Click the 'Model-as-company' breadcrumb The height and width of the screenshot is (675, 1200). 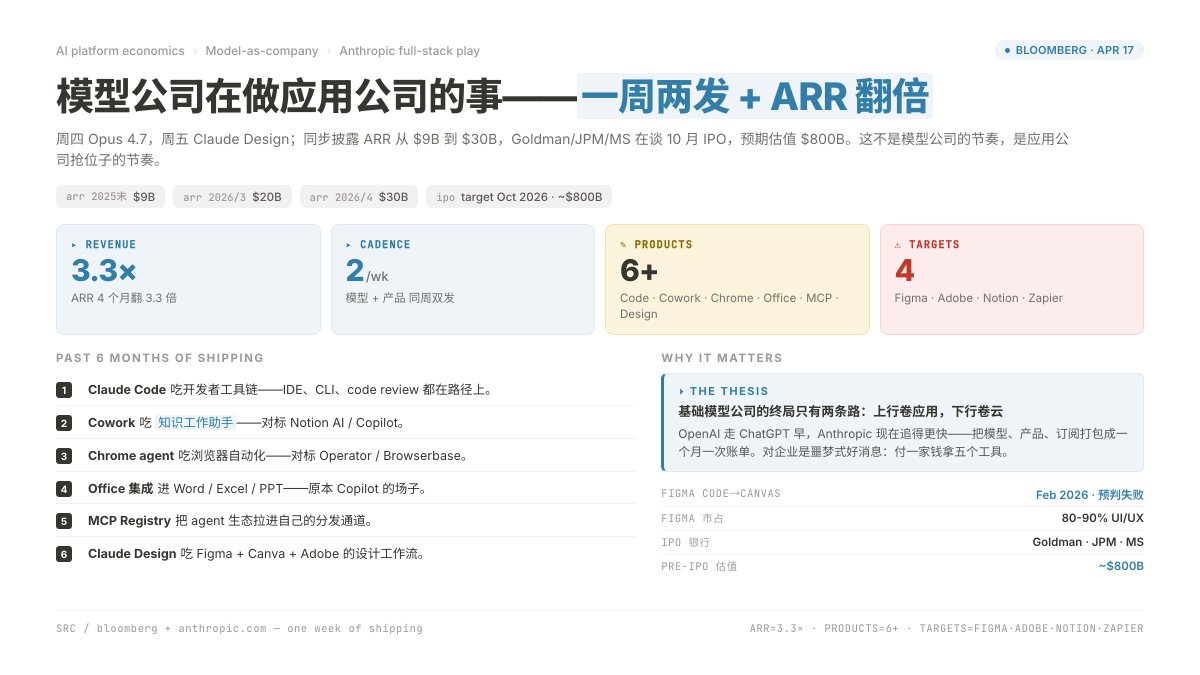click(262, 51)
